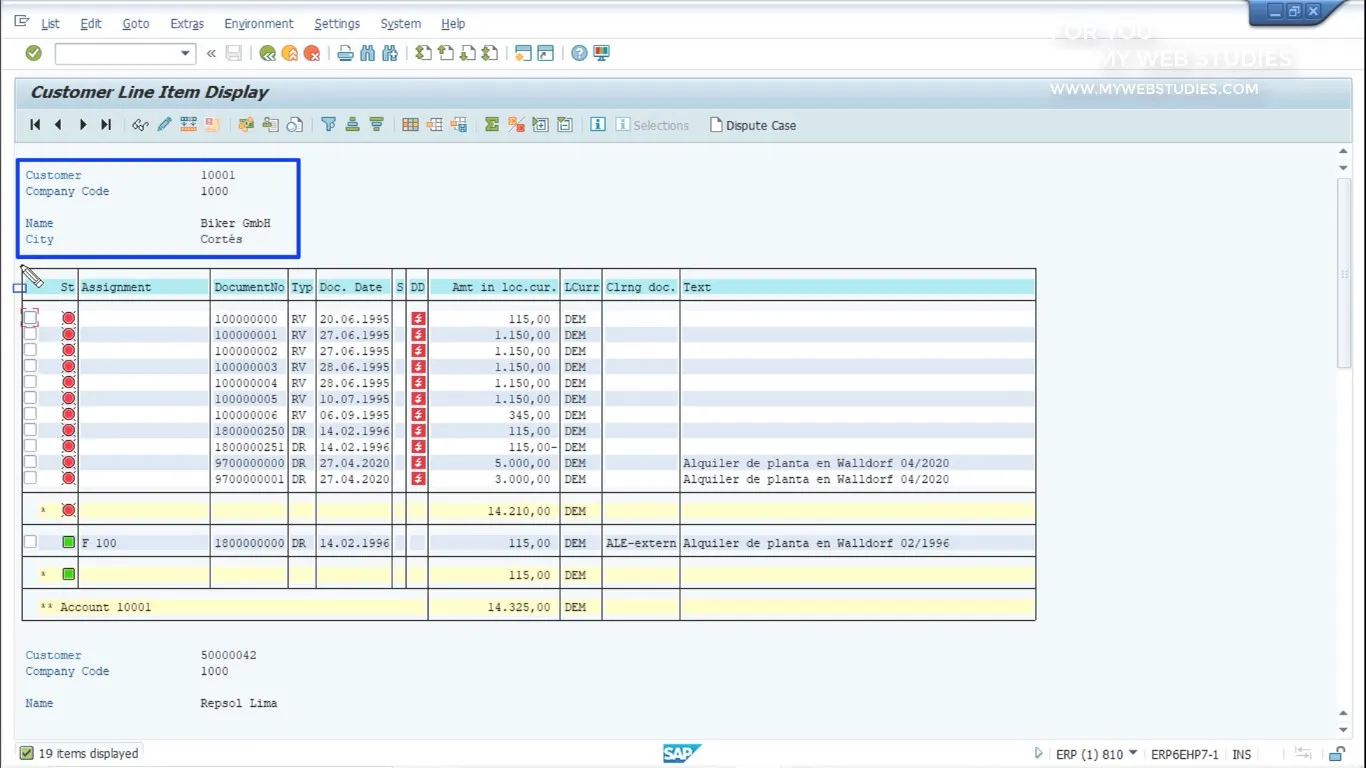
Task: Click inside the command input field
Action: [117, 53]
